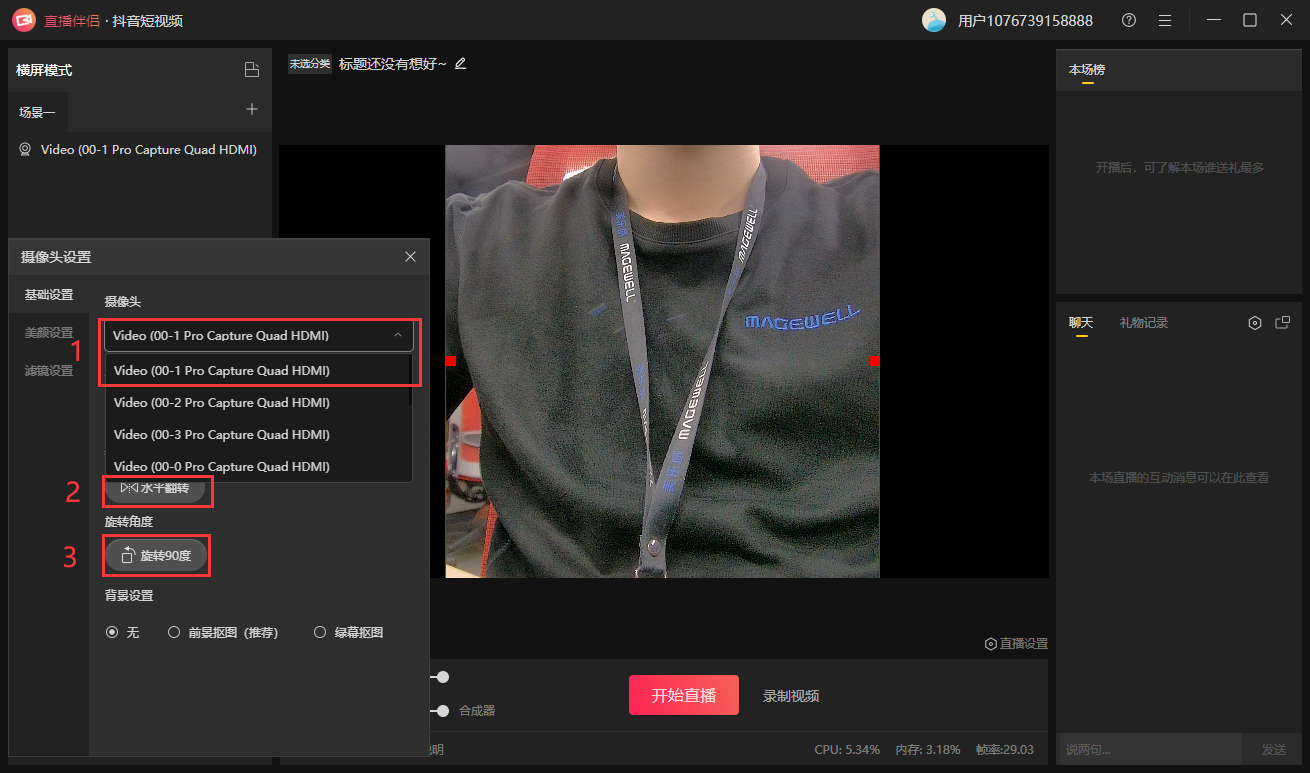Select 绿幕抠图 radio option
1310x773 pixels.
coord(320,633)
